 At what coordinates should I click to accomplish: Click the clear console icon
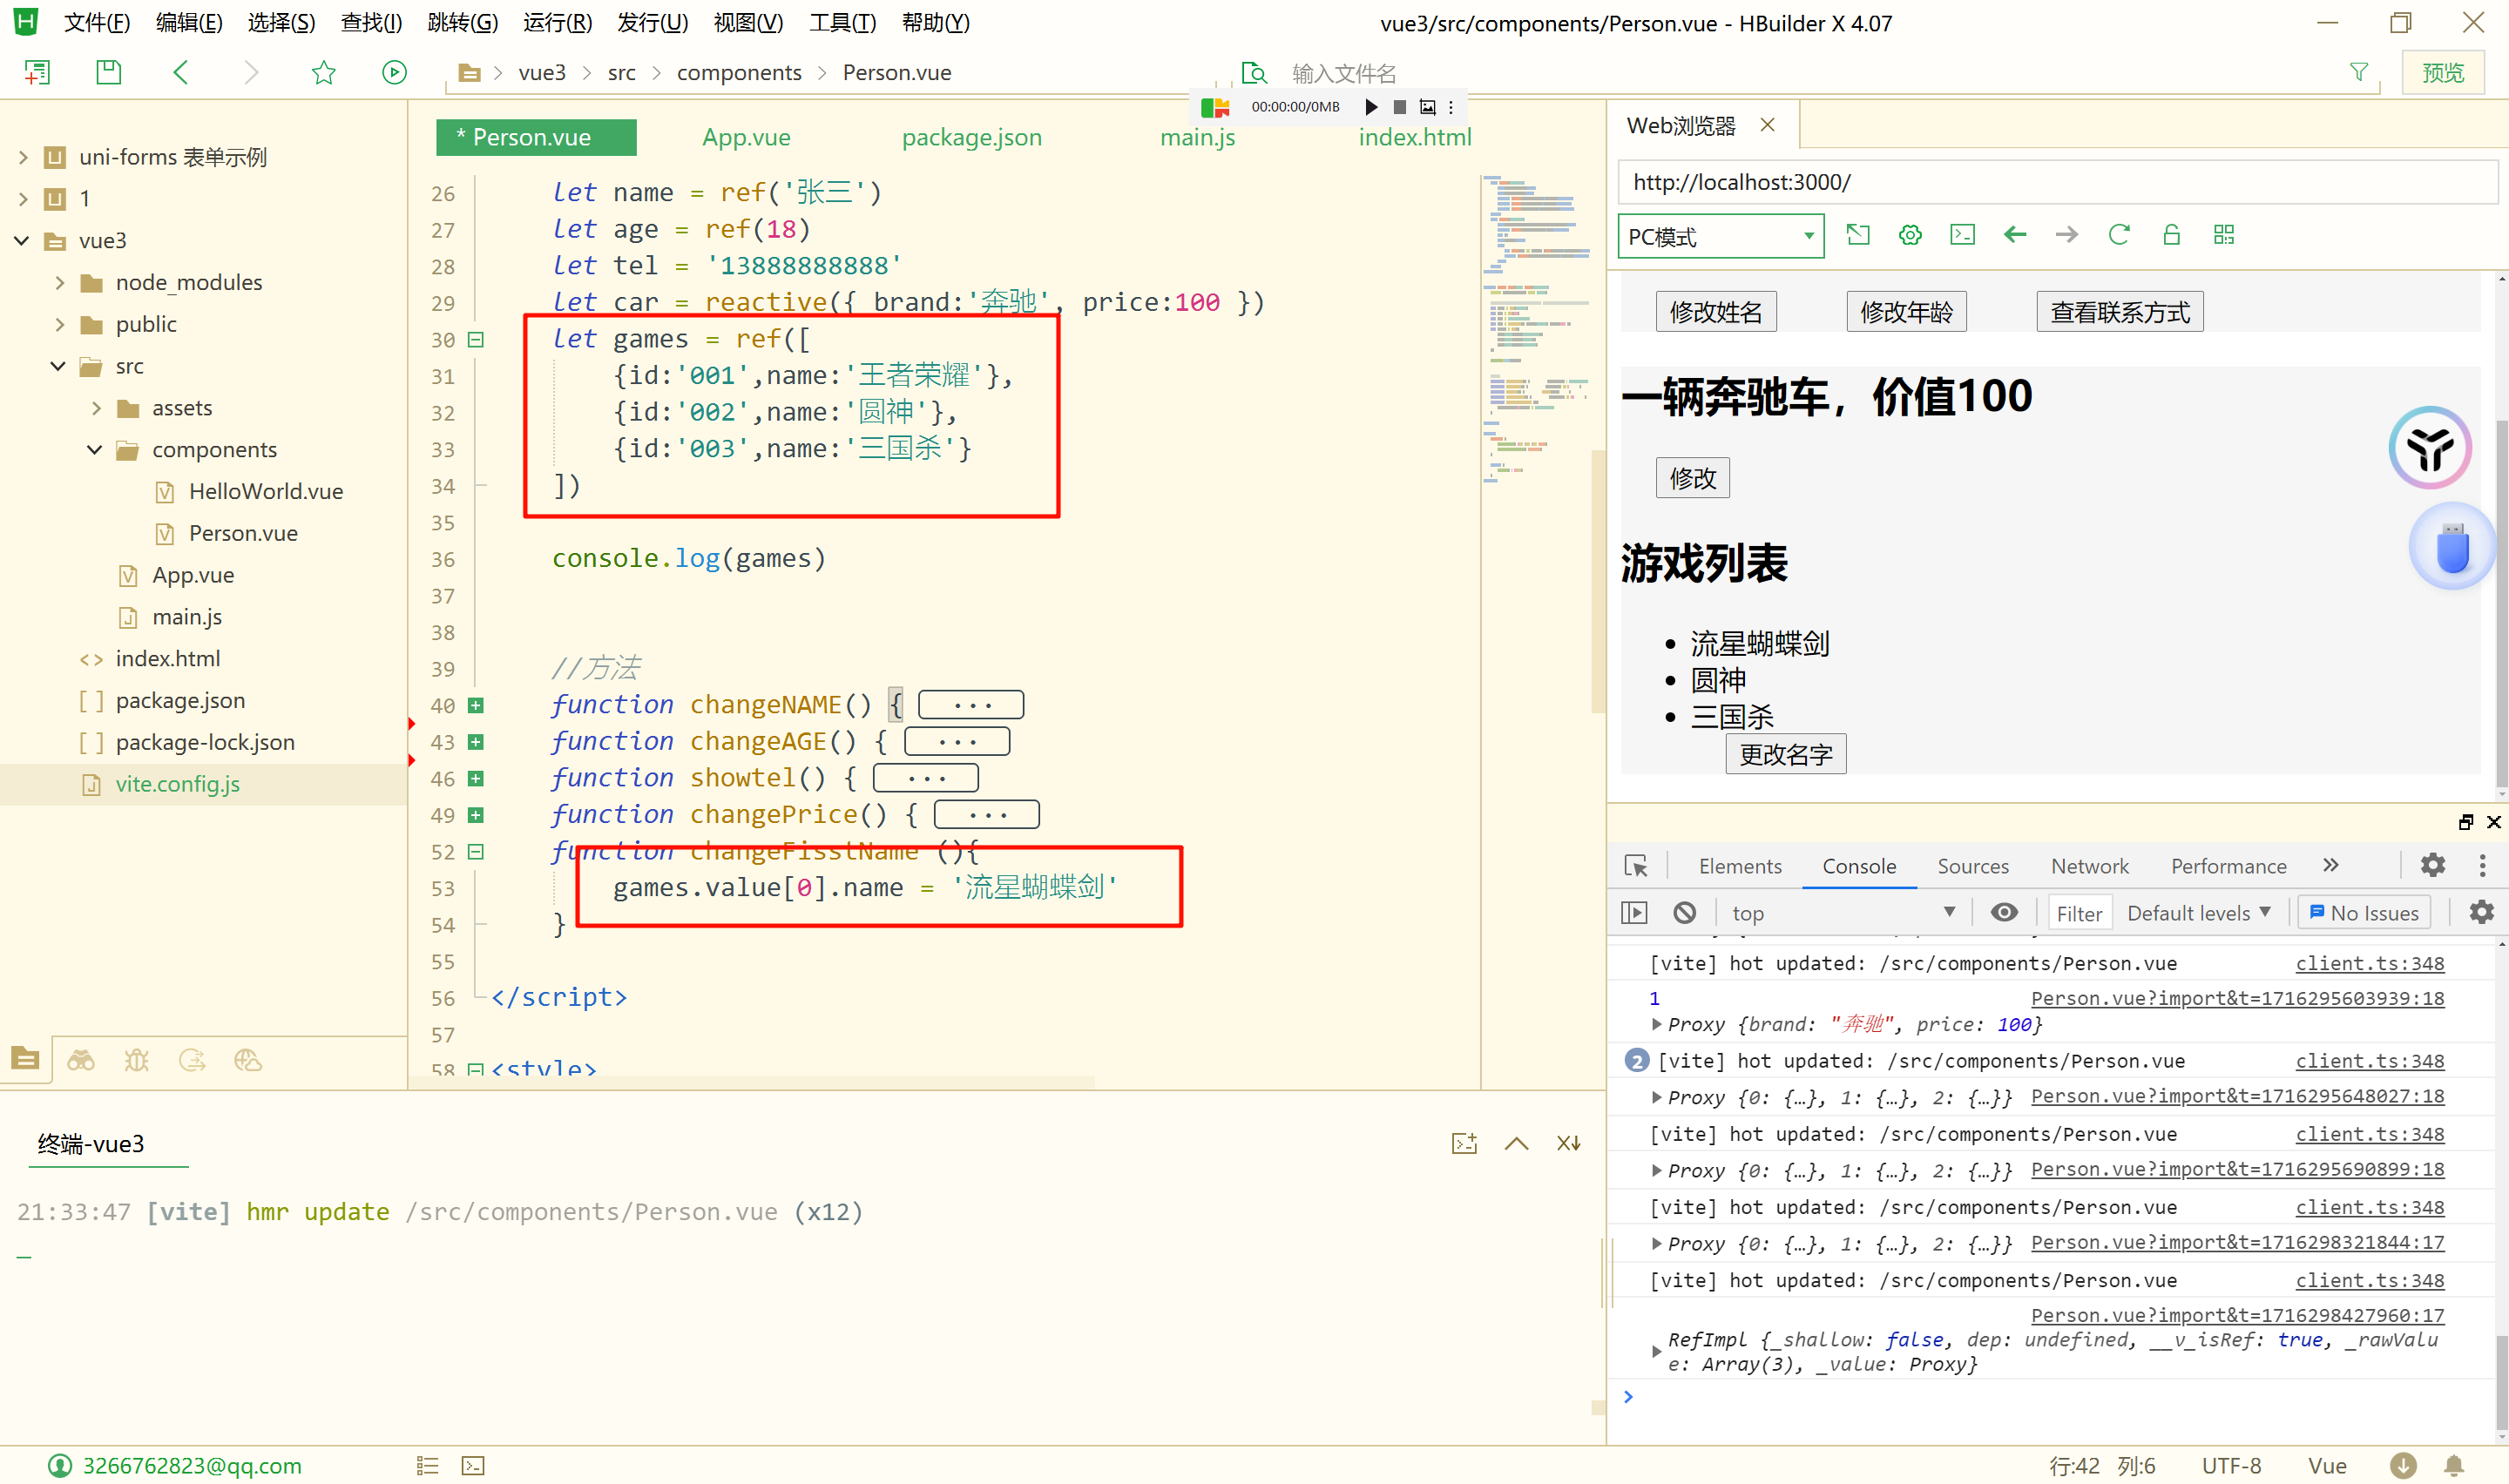pyautogui.click(x=1684, y=912)
